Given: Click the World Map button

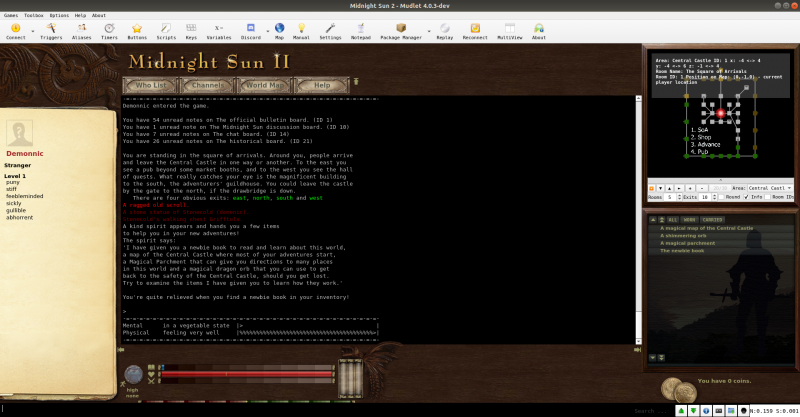Looking at the screenshot, I should [265, 85].
